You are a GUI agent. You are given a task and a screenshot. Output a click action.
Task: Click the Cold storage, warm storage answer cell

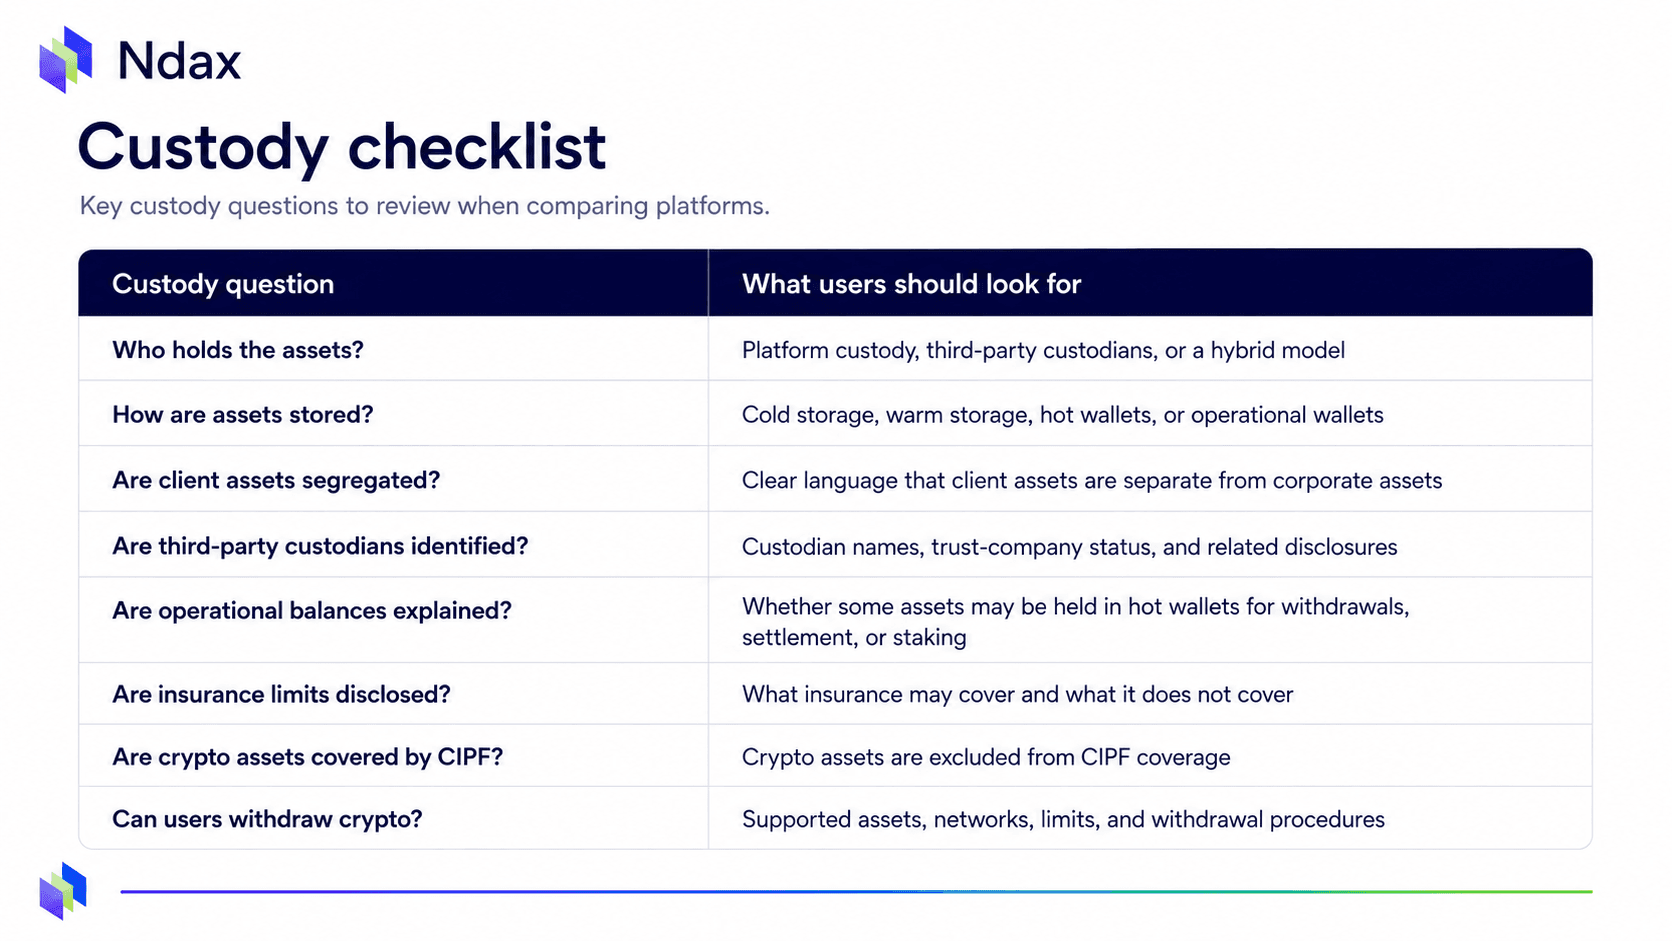tap(1150, 414)
